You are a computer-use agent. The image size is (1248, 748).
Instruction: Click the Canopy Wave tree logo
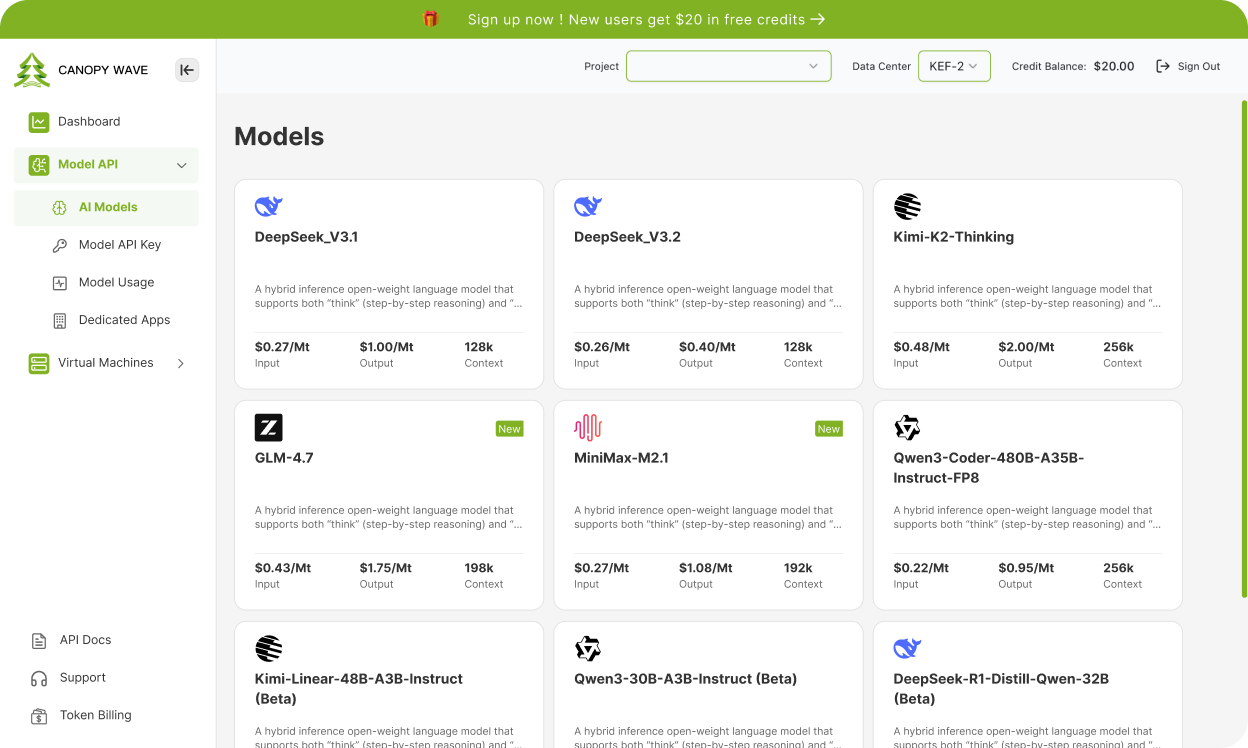pyautogui.click(x=32, y=69)
